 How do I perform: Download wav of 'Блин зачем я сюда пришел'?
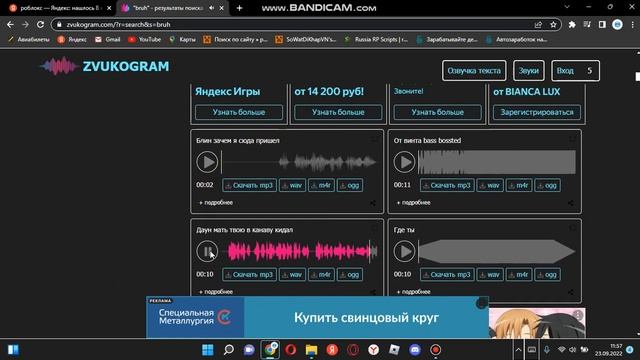pos(292,185)
